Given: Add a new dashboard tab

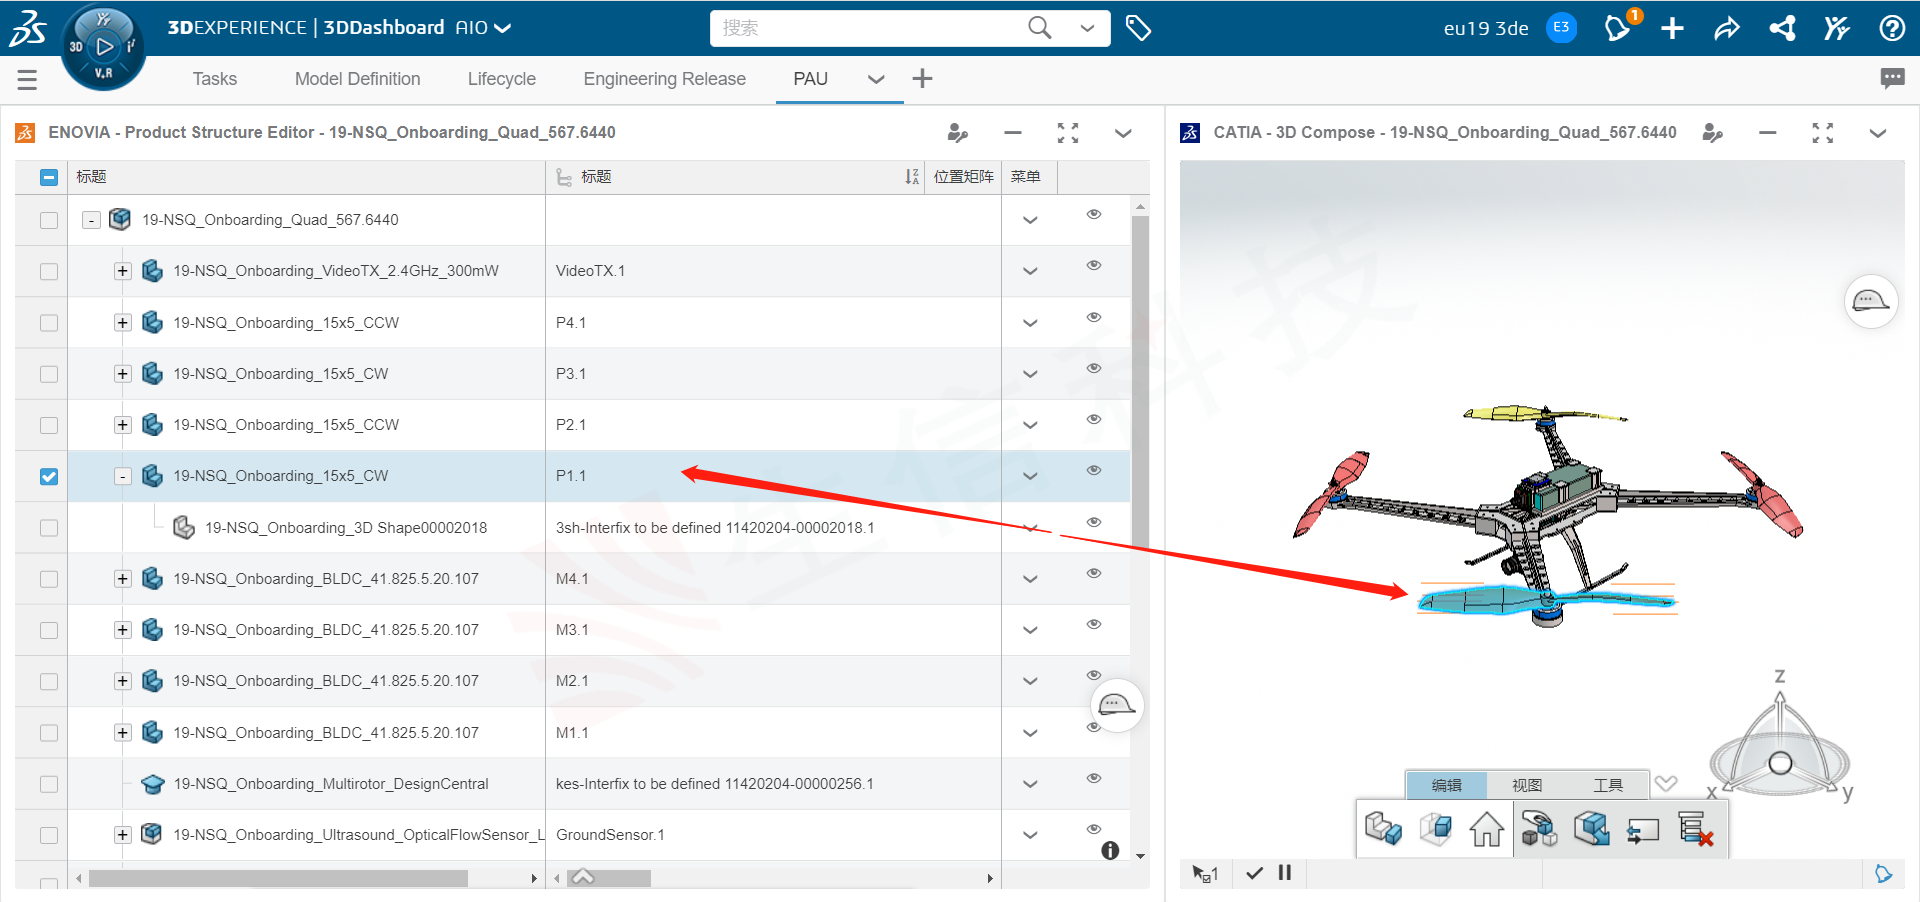Looking at the screenshot, I should click(922, 78).
